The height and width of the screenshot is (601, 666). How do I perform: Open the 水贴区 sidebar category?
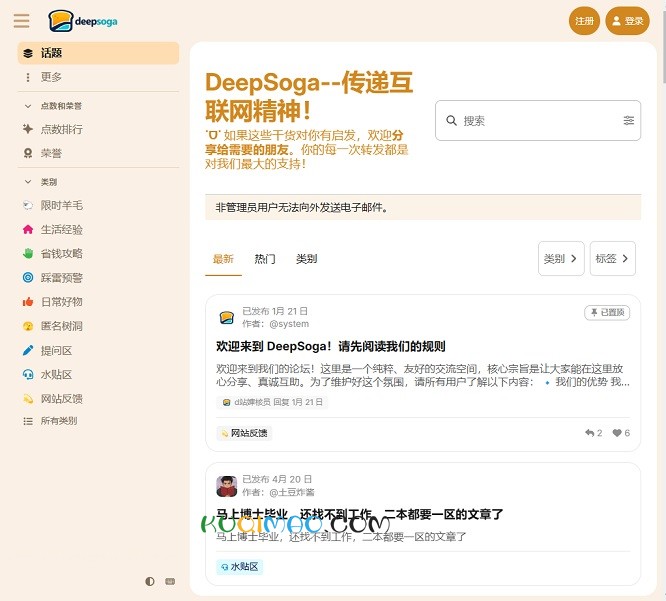tap(98, 375)
